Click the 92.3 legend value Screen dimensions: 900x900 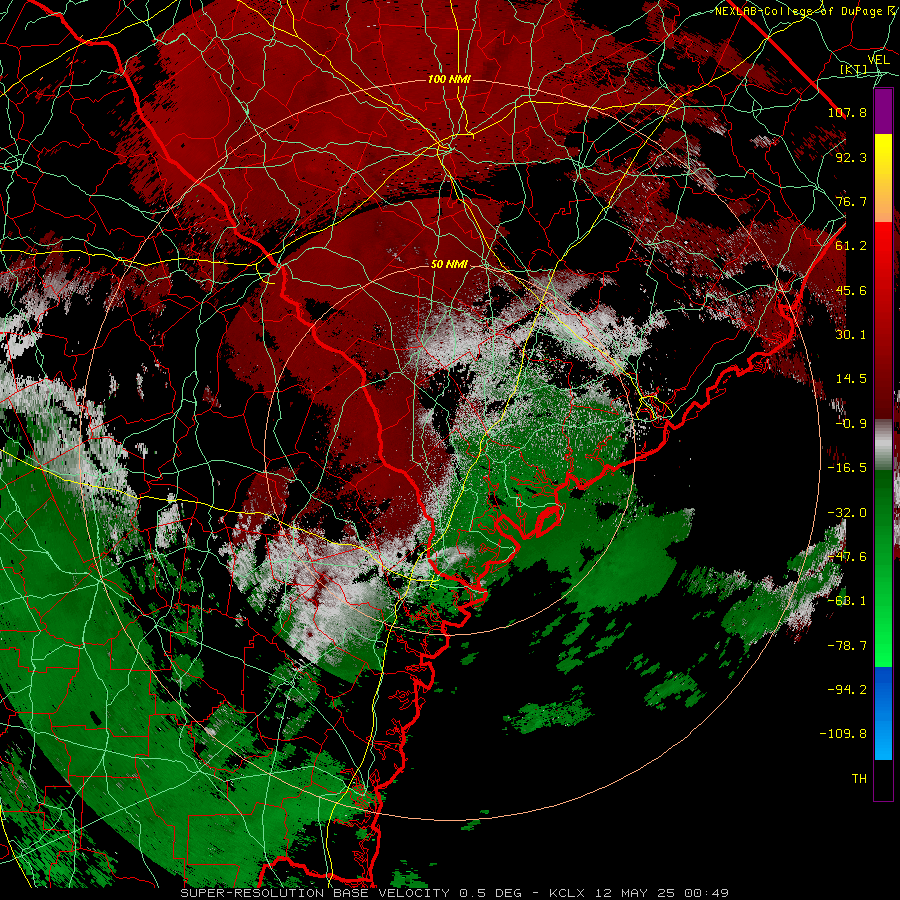pyautogui.click(x=851, y=157)
